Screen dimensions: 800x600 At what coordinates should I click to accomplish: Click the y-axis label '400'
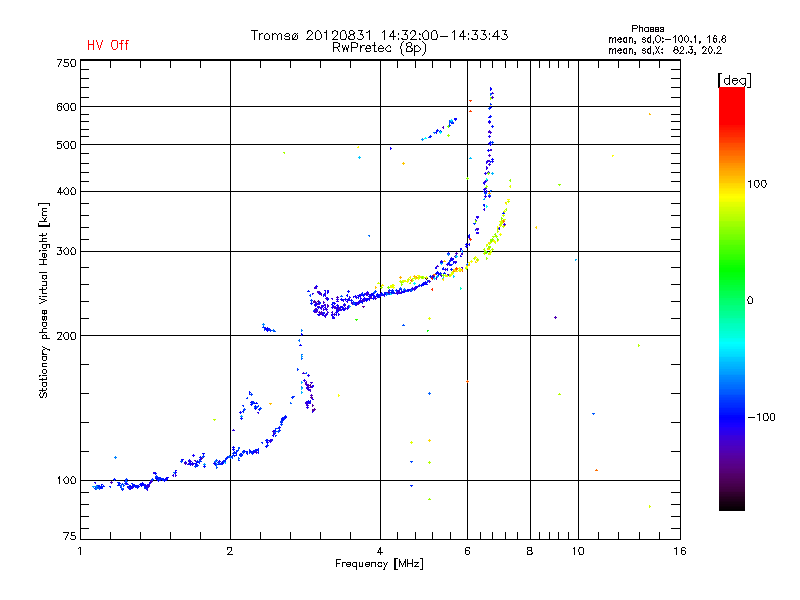tap(66, 191)
